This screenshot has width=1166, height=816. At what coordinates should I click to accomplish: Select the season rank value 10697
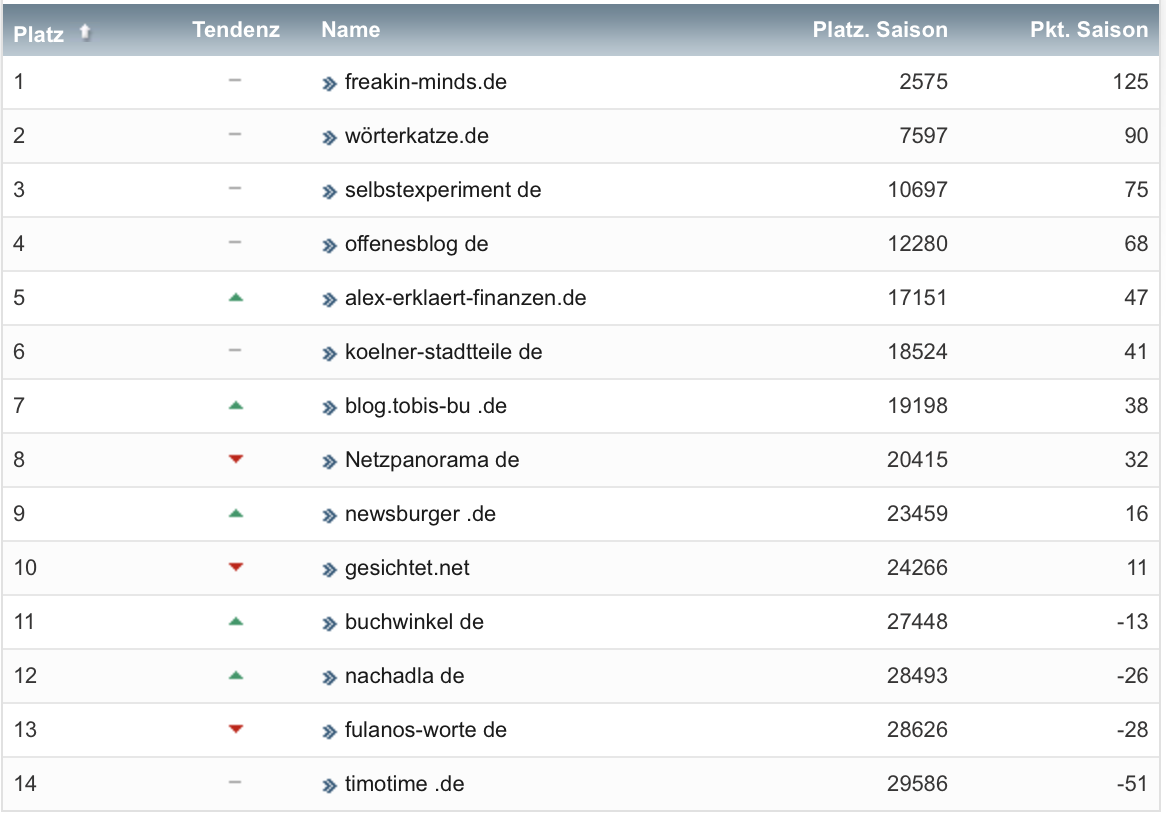tap(918, 190)
